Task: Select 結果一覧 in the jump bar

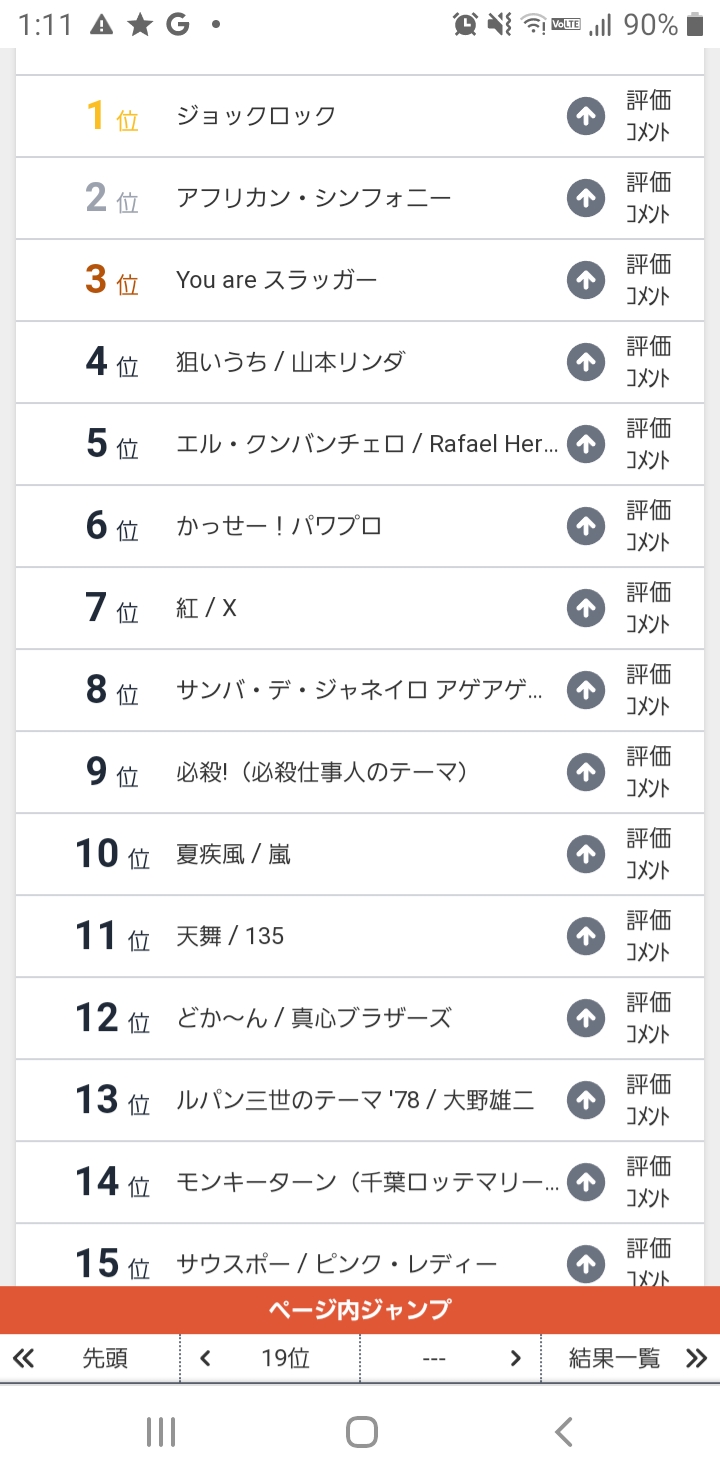Action: [614, 1358]
